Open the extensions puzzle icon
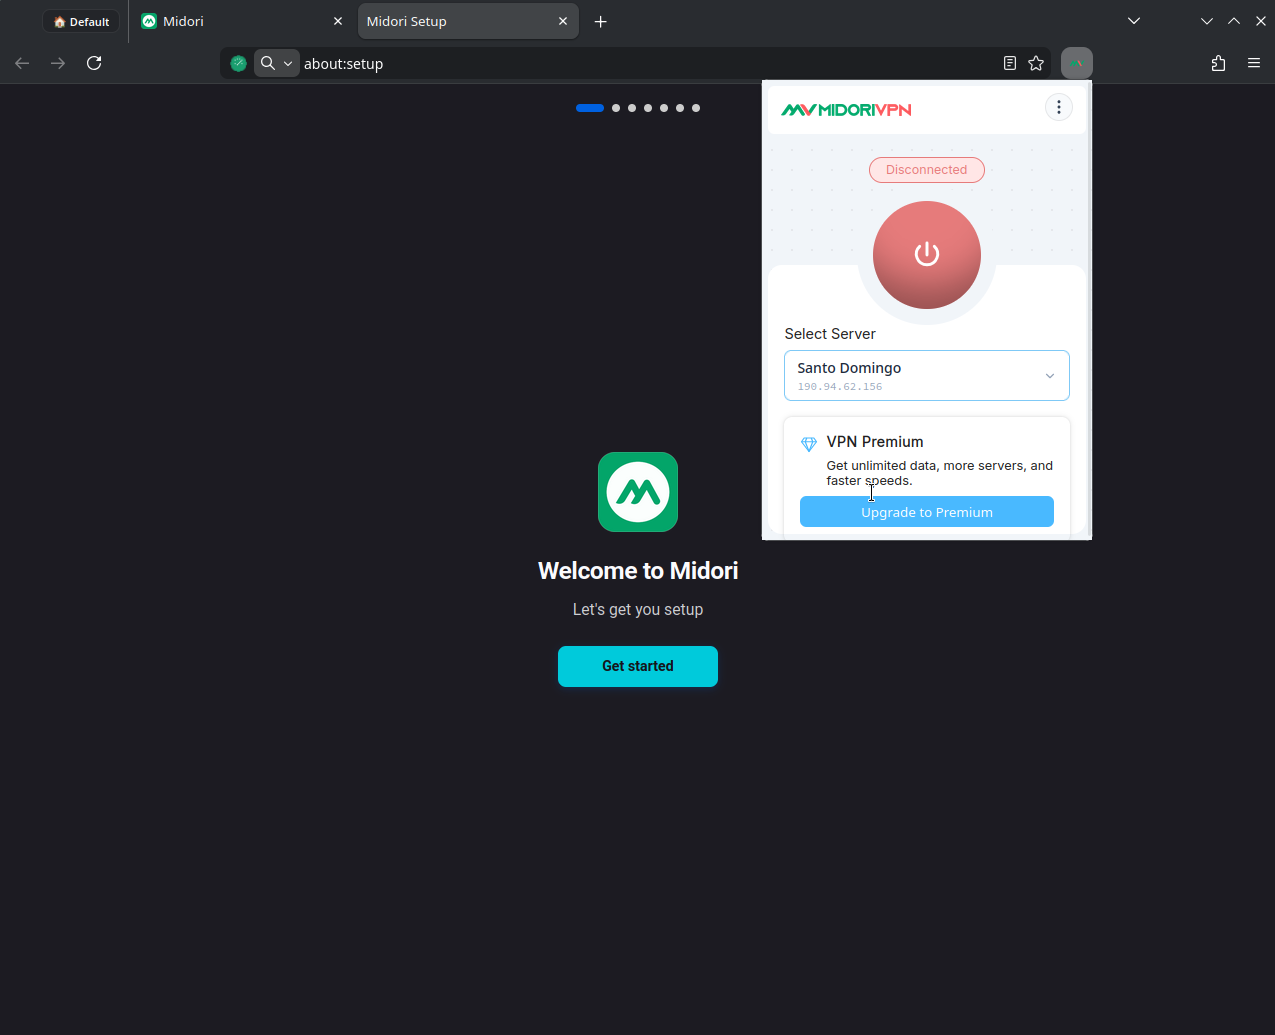Viewport: 1275px width, 1035px height. [1218, 63]
